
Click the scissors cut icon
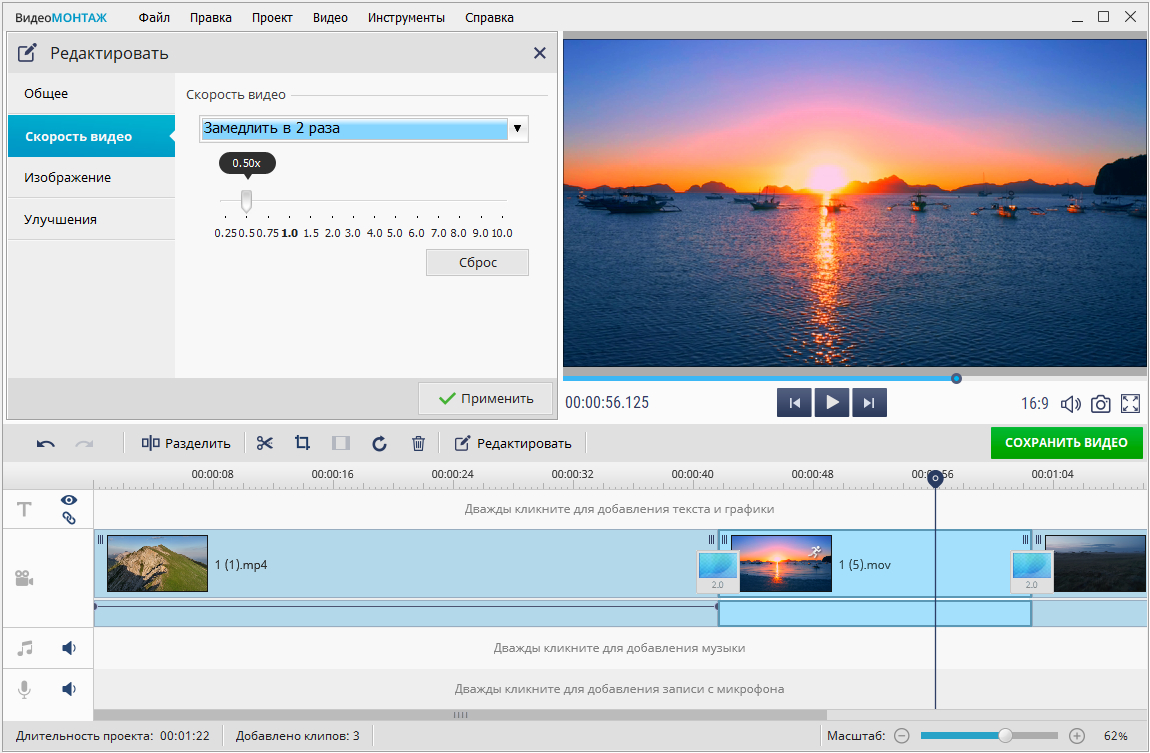pos(265,443)
